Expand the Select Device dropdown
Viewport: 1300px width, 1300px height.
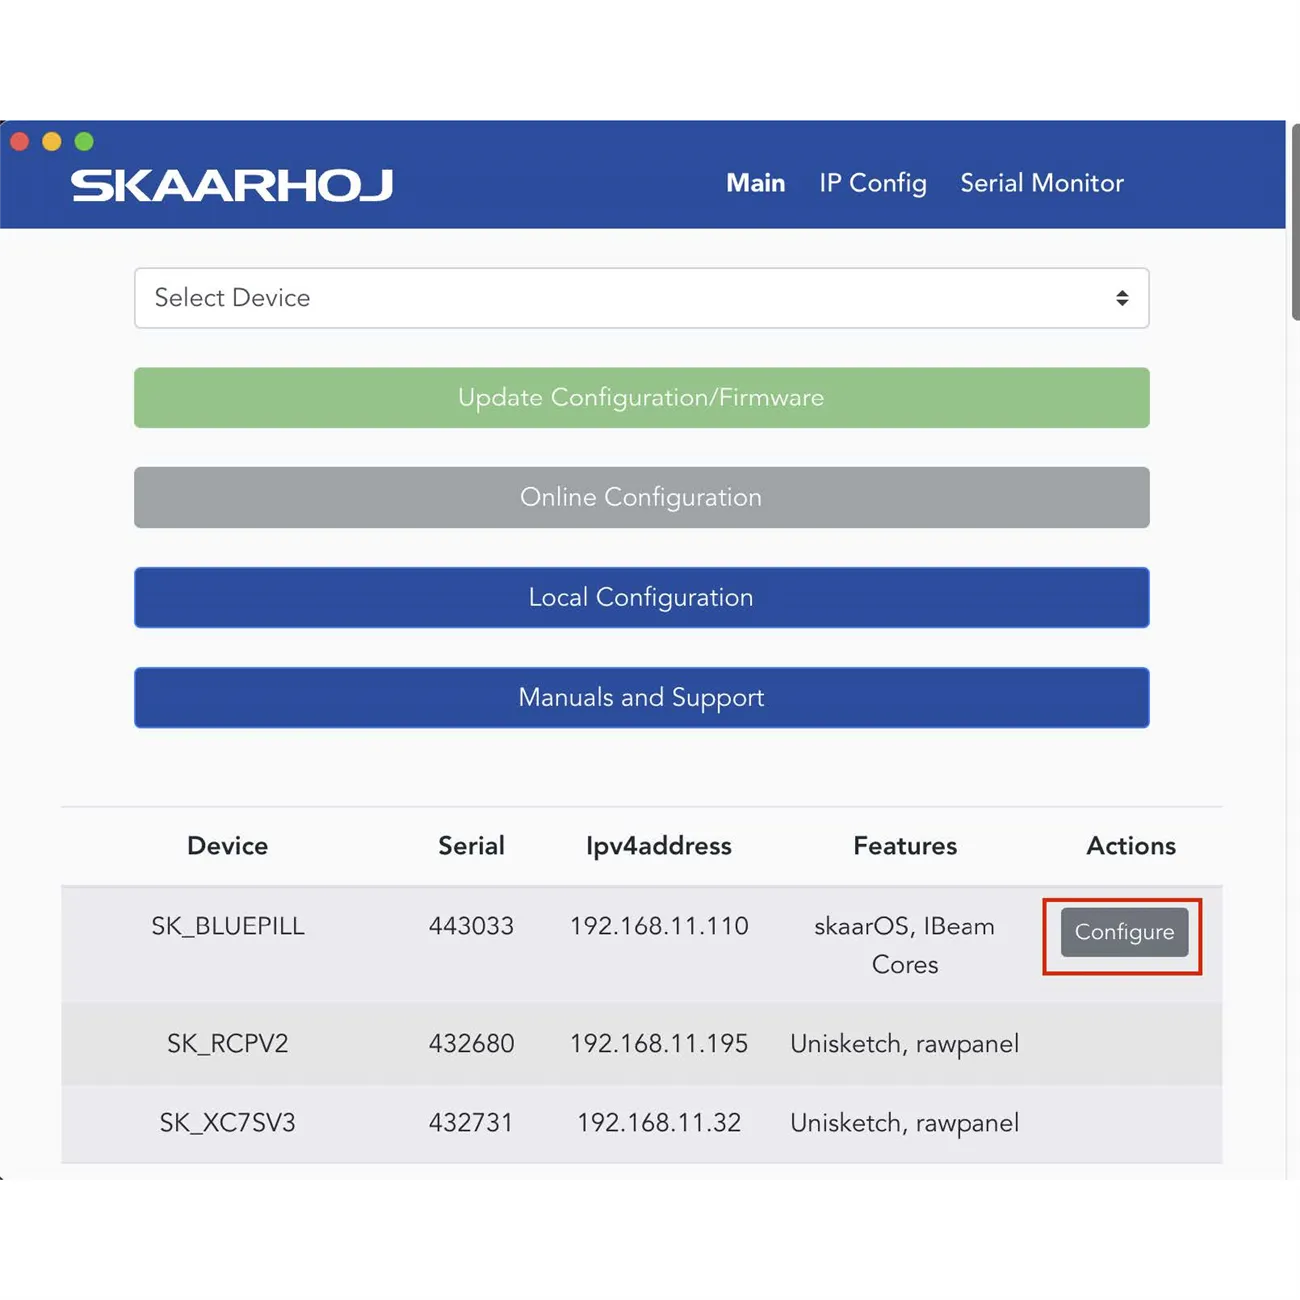(x=641, y=298)
